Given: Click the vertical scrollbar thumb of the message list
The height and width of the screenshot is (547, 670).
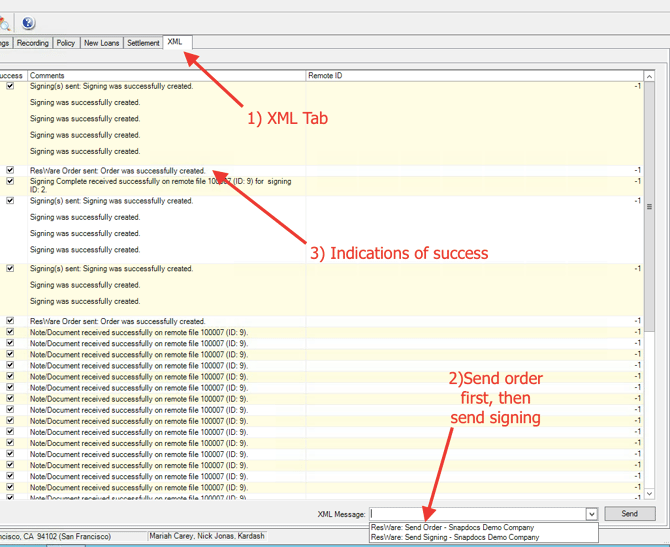Looking at the screenshot, I should pos(649,206).
